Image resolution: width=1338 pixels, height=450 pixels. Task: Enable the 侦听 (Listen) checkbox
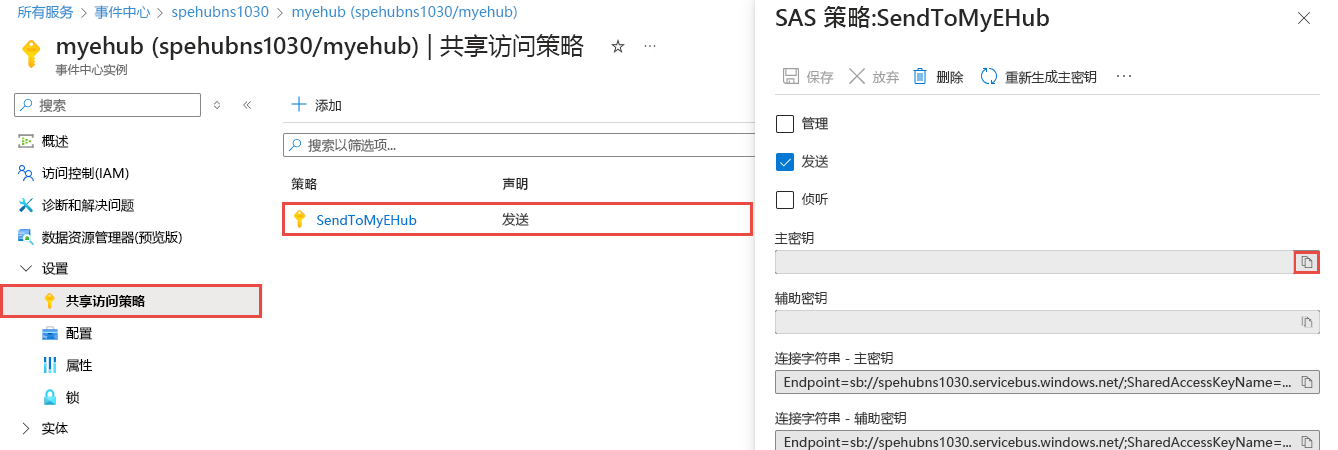[x=785, y=199]
